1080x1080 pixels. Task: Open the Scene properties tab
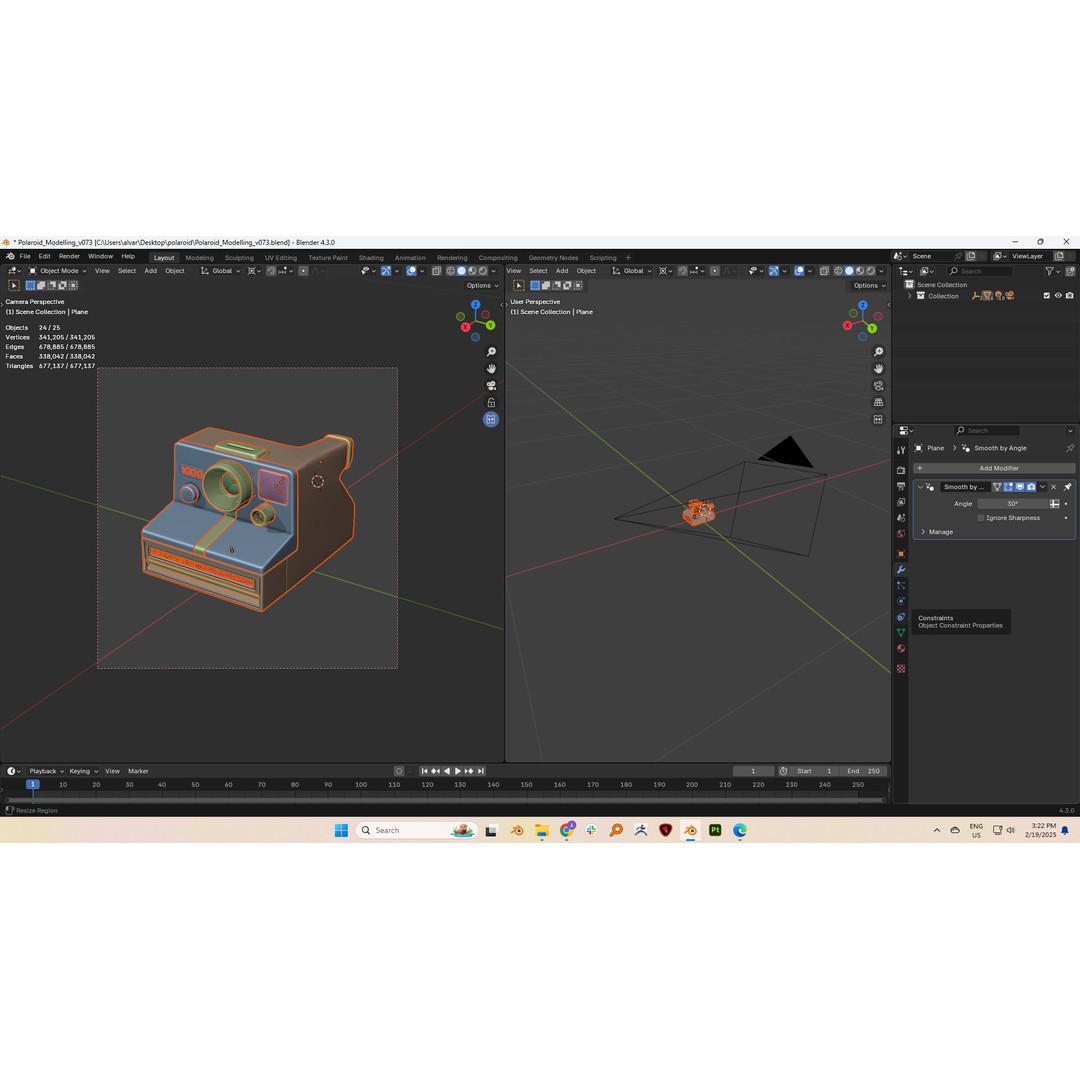900,518
